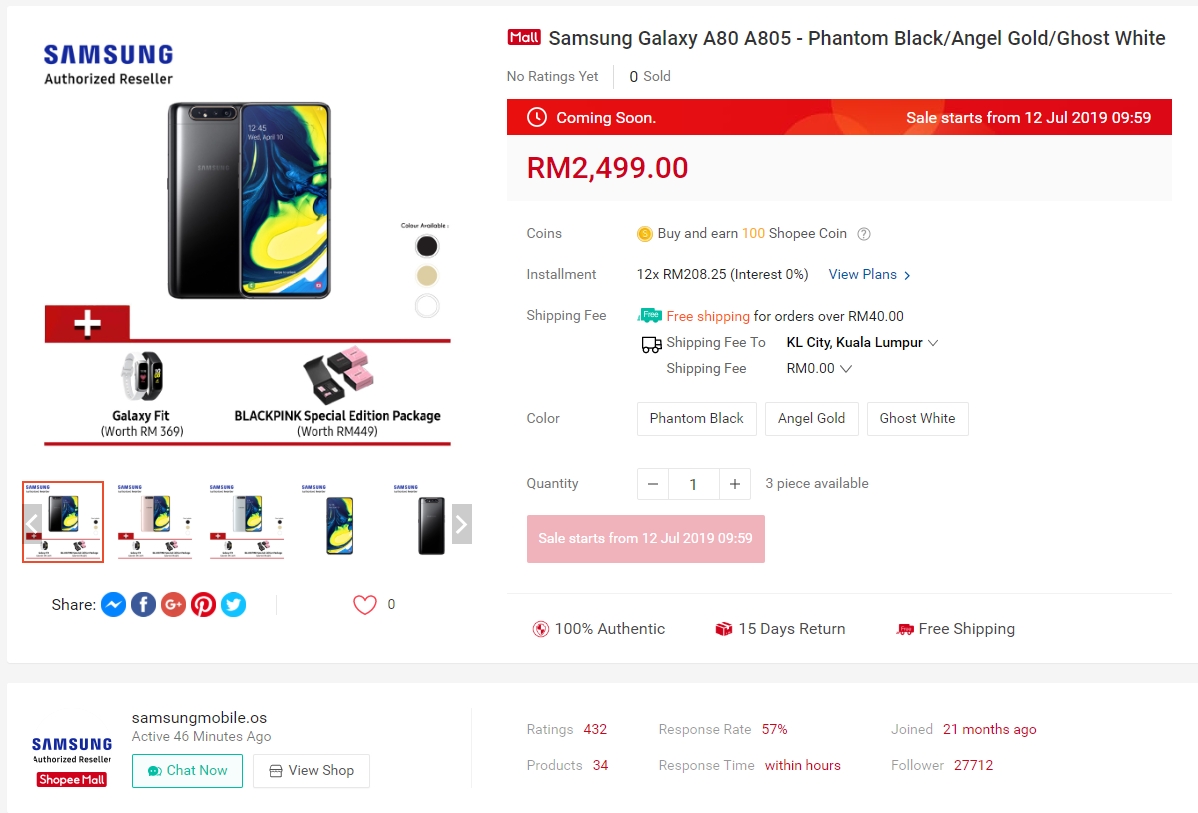This screenshot has width=1198, height=813.
Task: Click the quantity input field
Action: tap(693, 484)
